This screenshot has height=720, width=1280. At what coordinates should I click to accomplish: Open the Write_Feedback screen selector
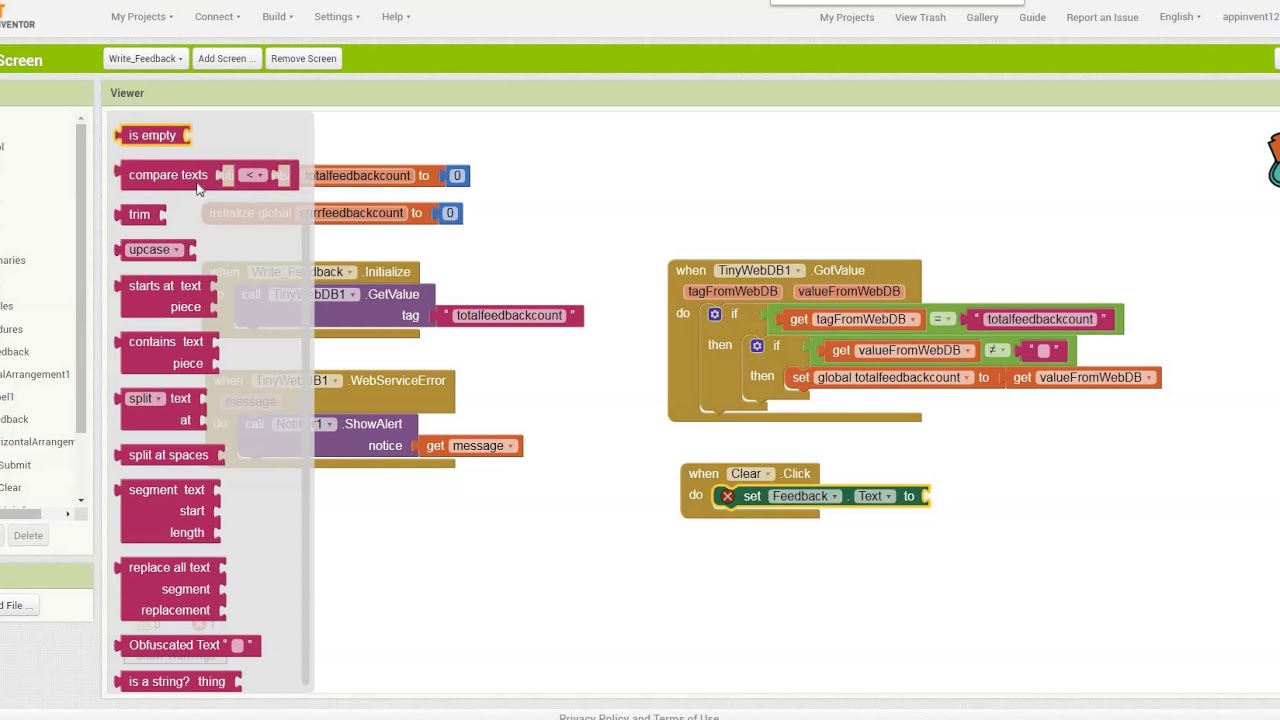(x=145, y=59)
